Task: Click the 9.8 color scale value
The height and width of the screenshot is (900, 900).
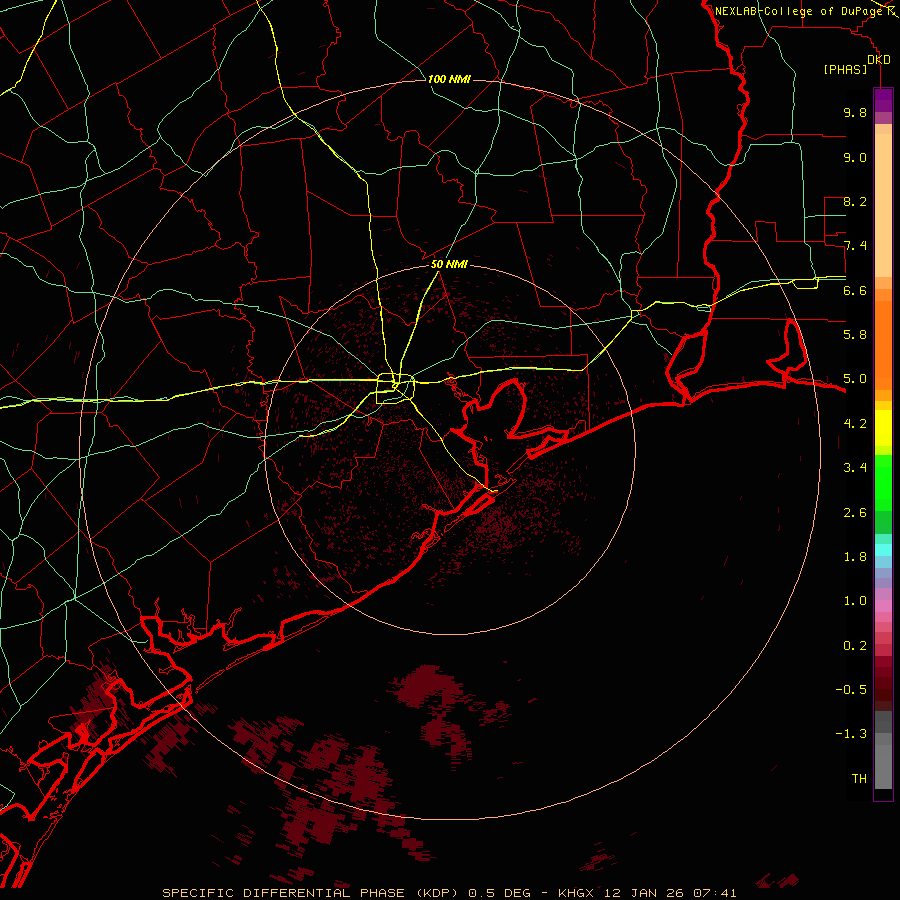Action: point(855,112)
